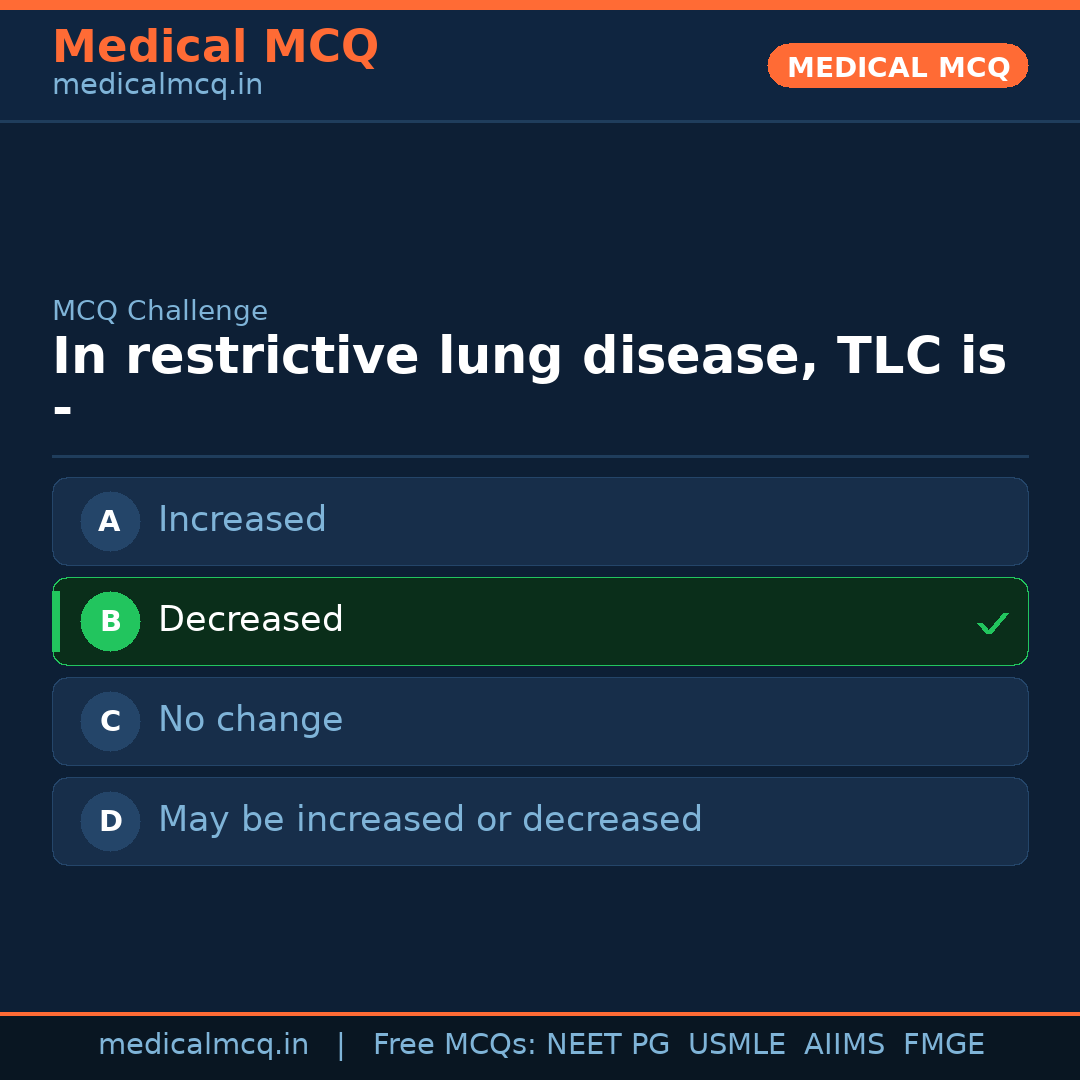Click the letter D circle badge
This screenshot has height=1080, width=1080.
point(110,821)
